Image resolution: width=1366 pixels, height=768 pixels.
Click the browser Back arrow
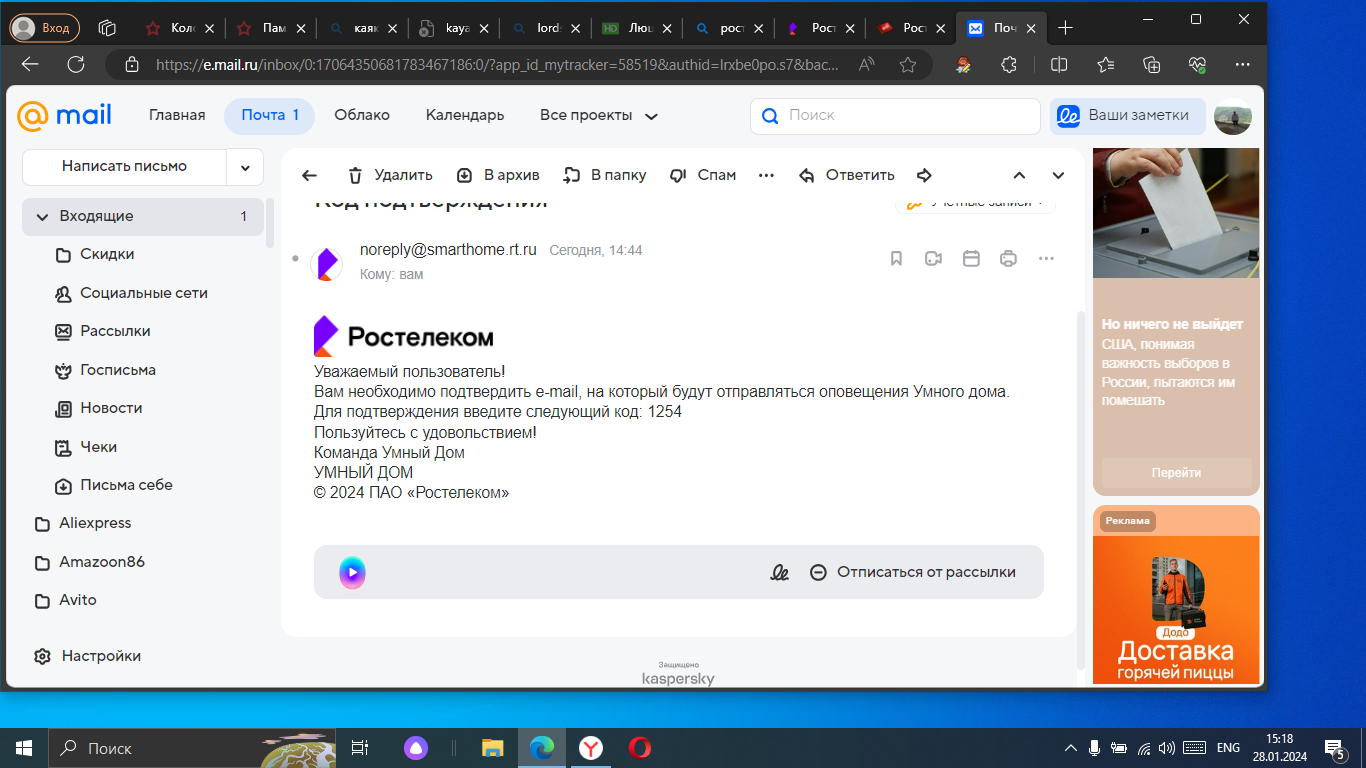pos(30,64)
